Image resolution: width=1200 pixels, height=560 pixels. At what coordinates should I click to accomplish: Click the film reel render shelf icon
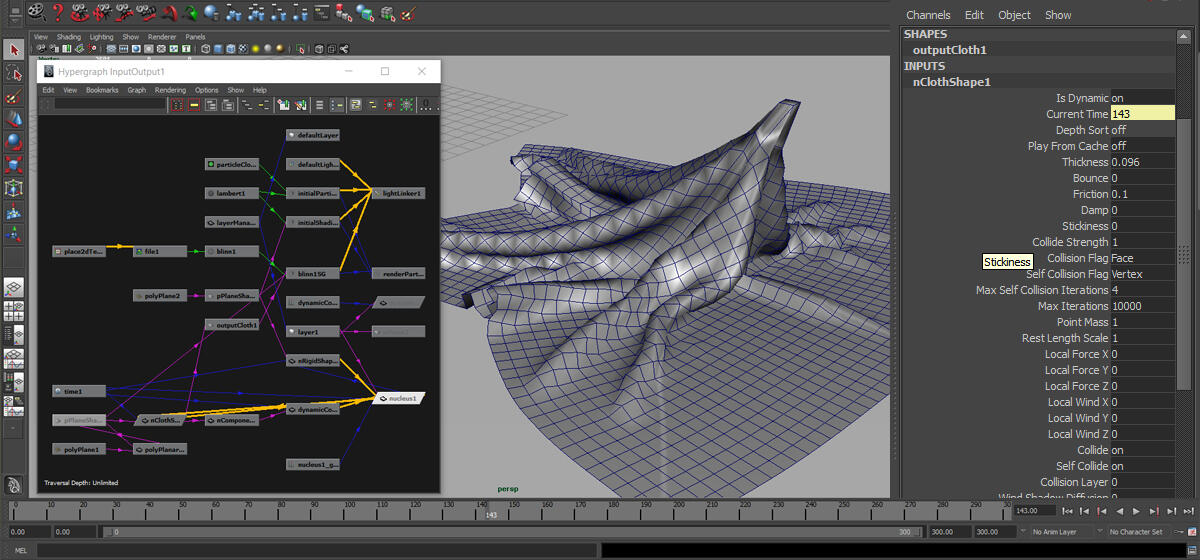click(x=35, y=12)
